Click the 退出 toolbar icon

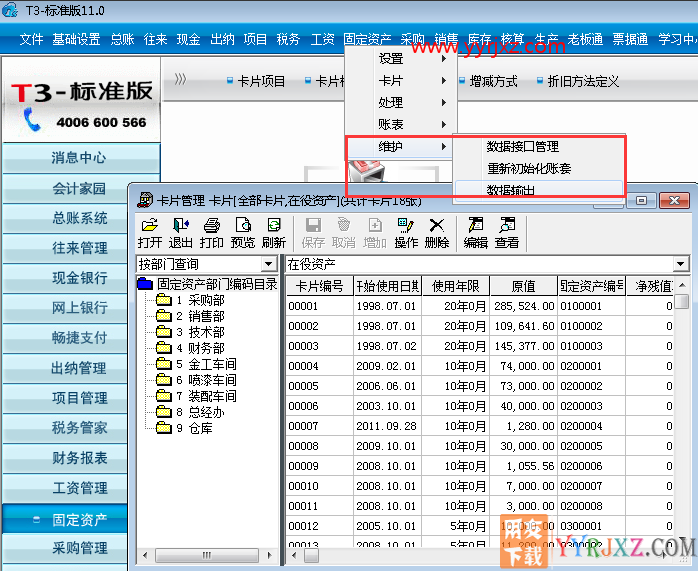[x=181, y=233]
